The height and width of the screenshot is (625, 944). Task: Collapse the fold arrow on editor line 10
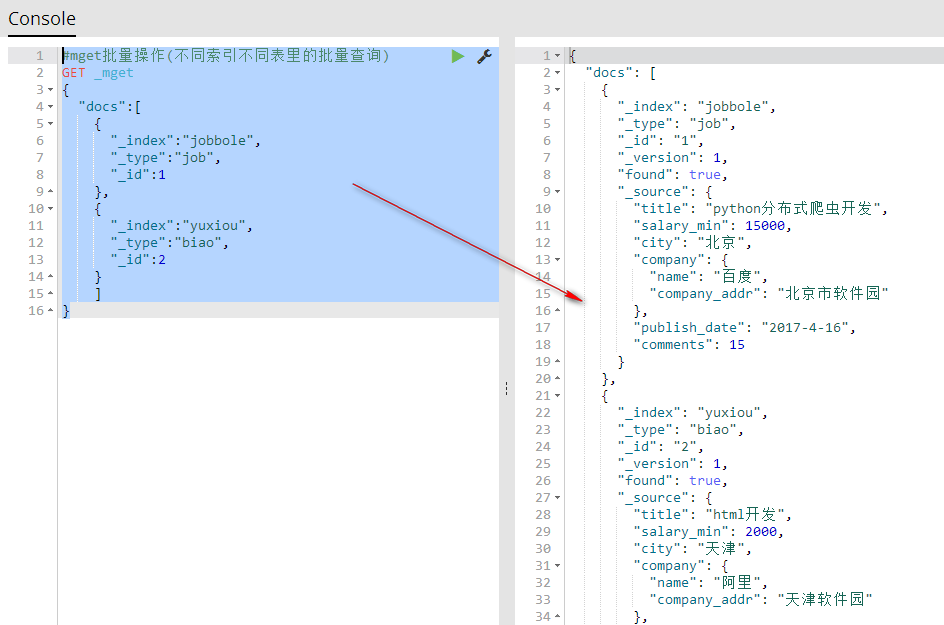(x=51, y=208)
